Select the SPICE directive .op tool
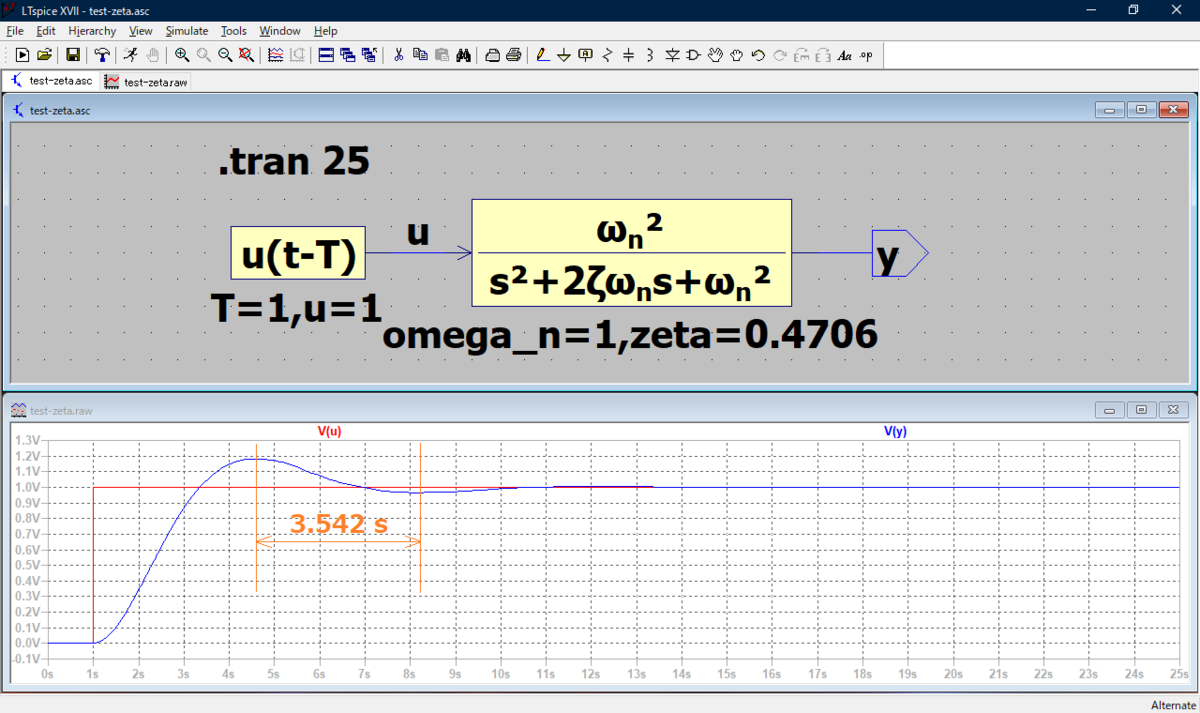Image resolution: width=1200 pixels, height=713 pixels. 866,55
